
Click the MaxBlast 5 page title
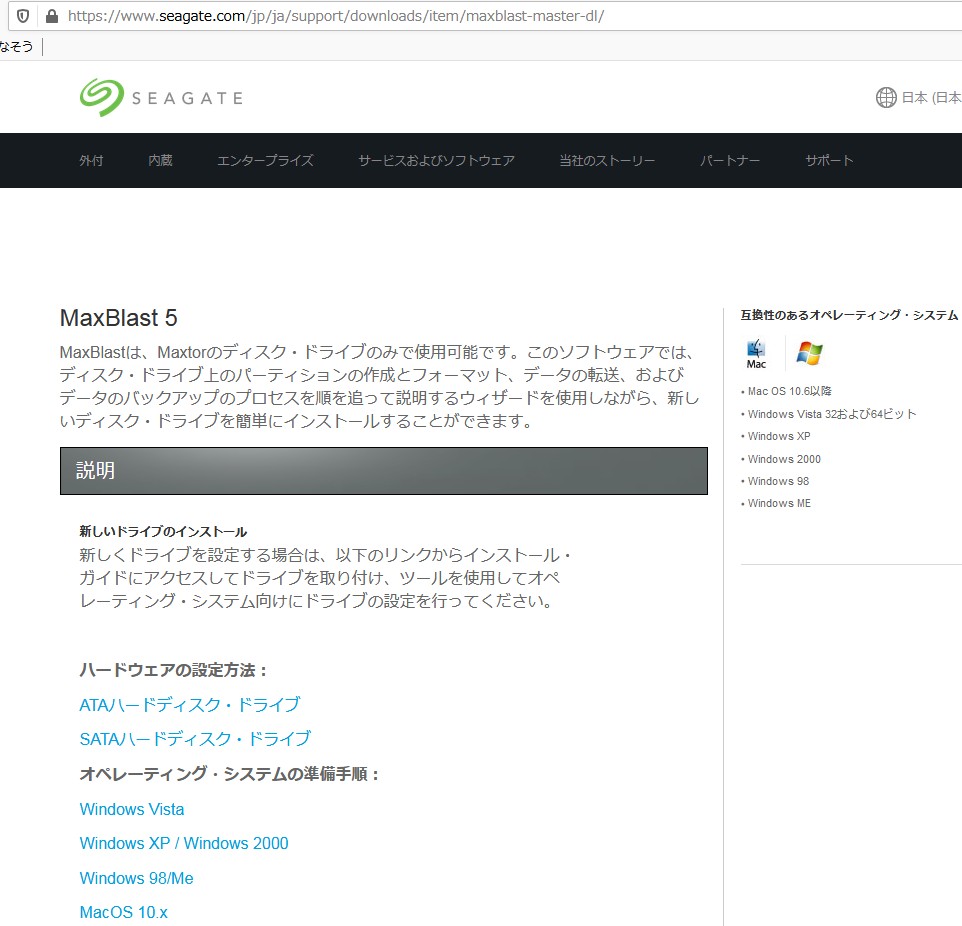click(118, 318)
